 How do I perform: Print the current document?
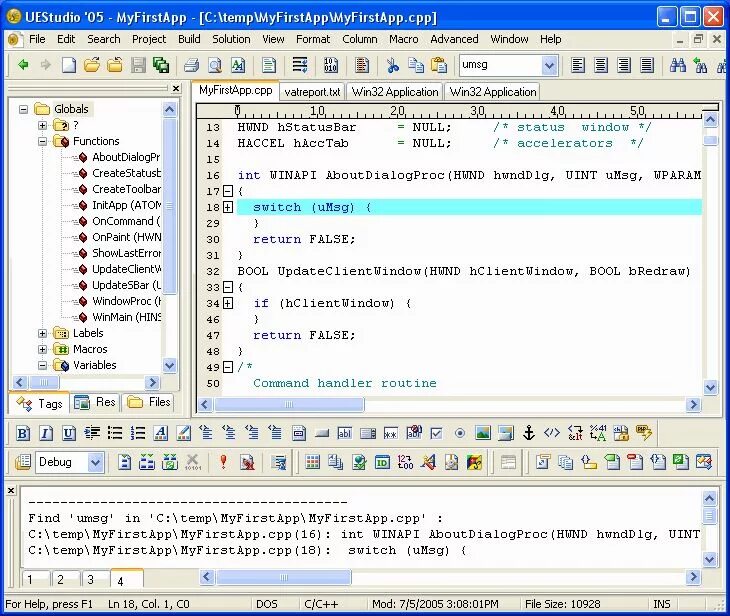[191, 65]
